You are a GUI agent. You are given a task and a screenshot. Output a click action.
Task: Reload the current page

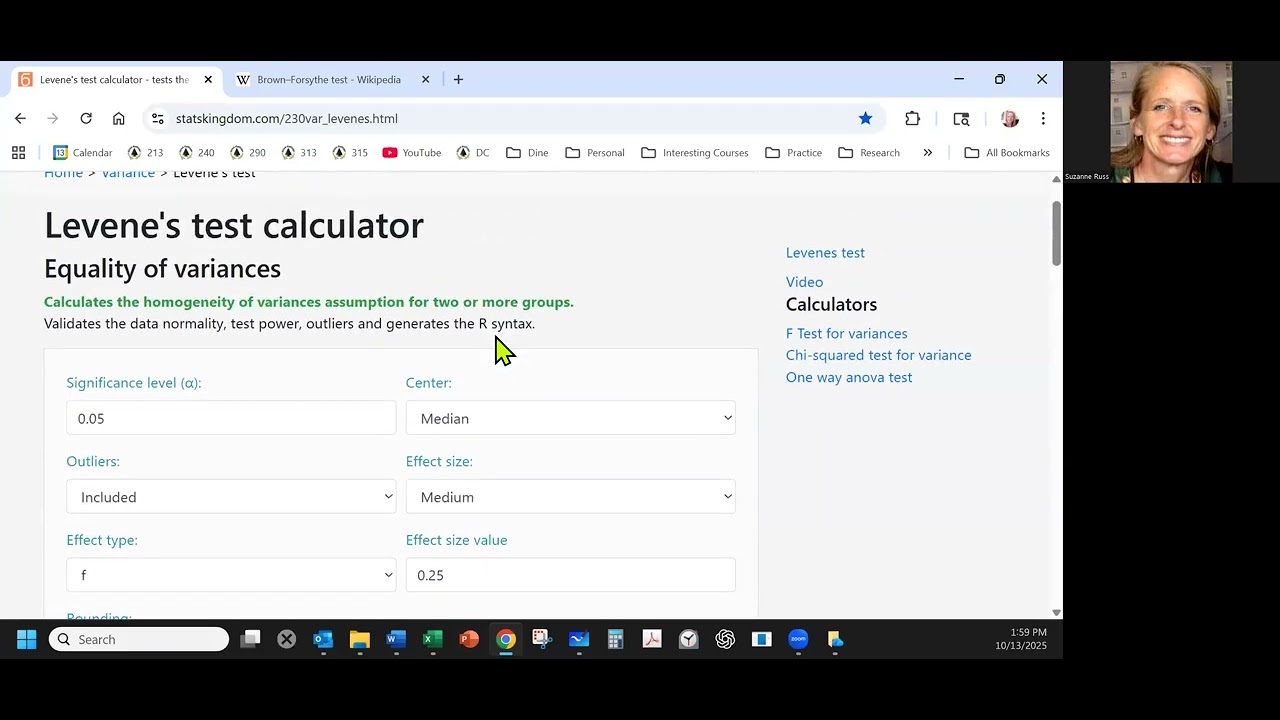tap(86, 118)
